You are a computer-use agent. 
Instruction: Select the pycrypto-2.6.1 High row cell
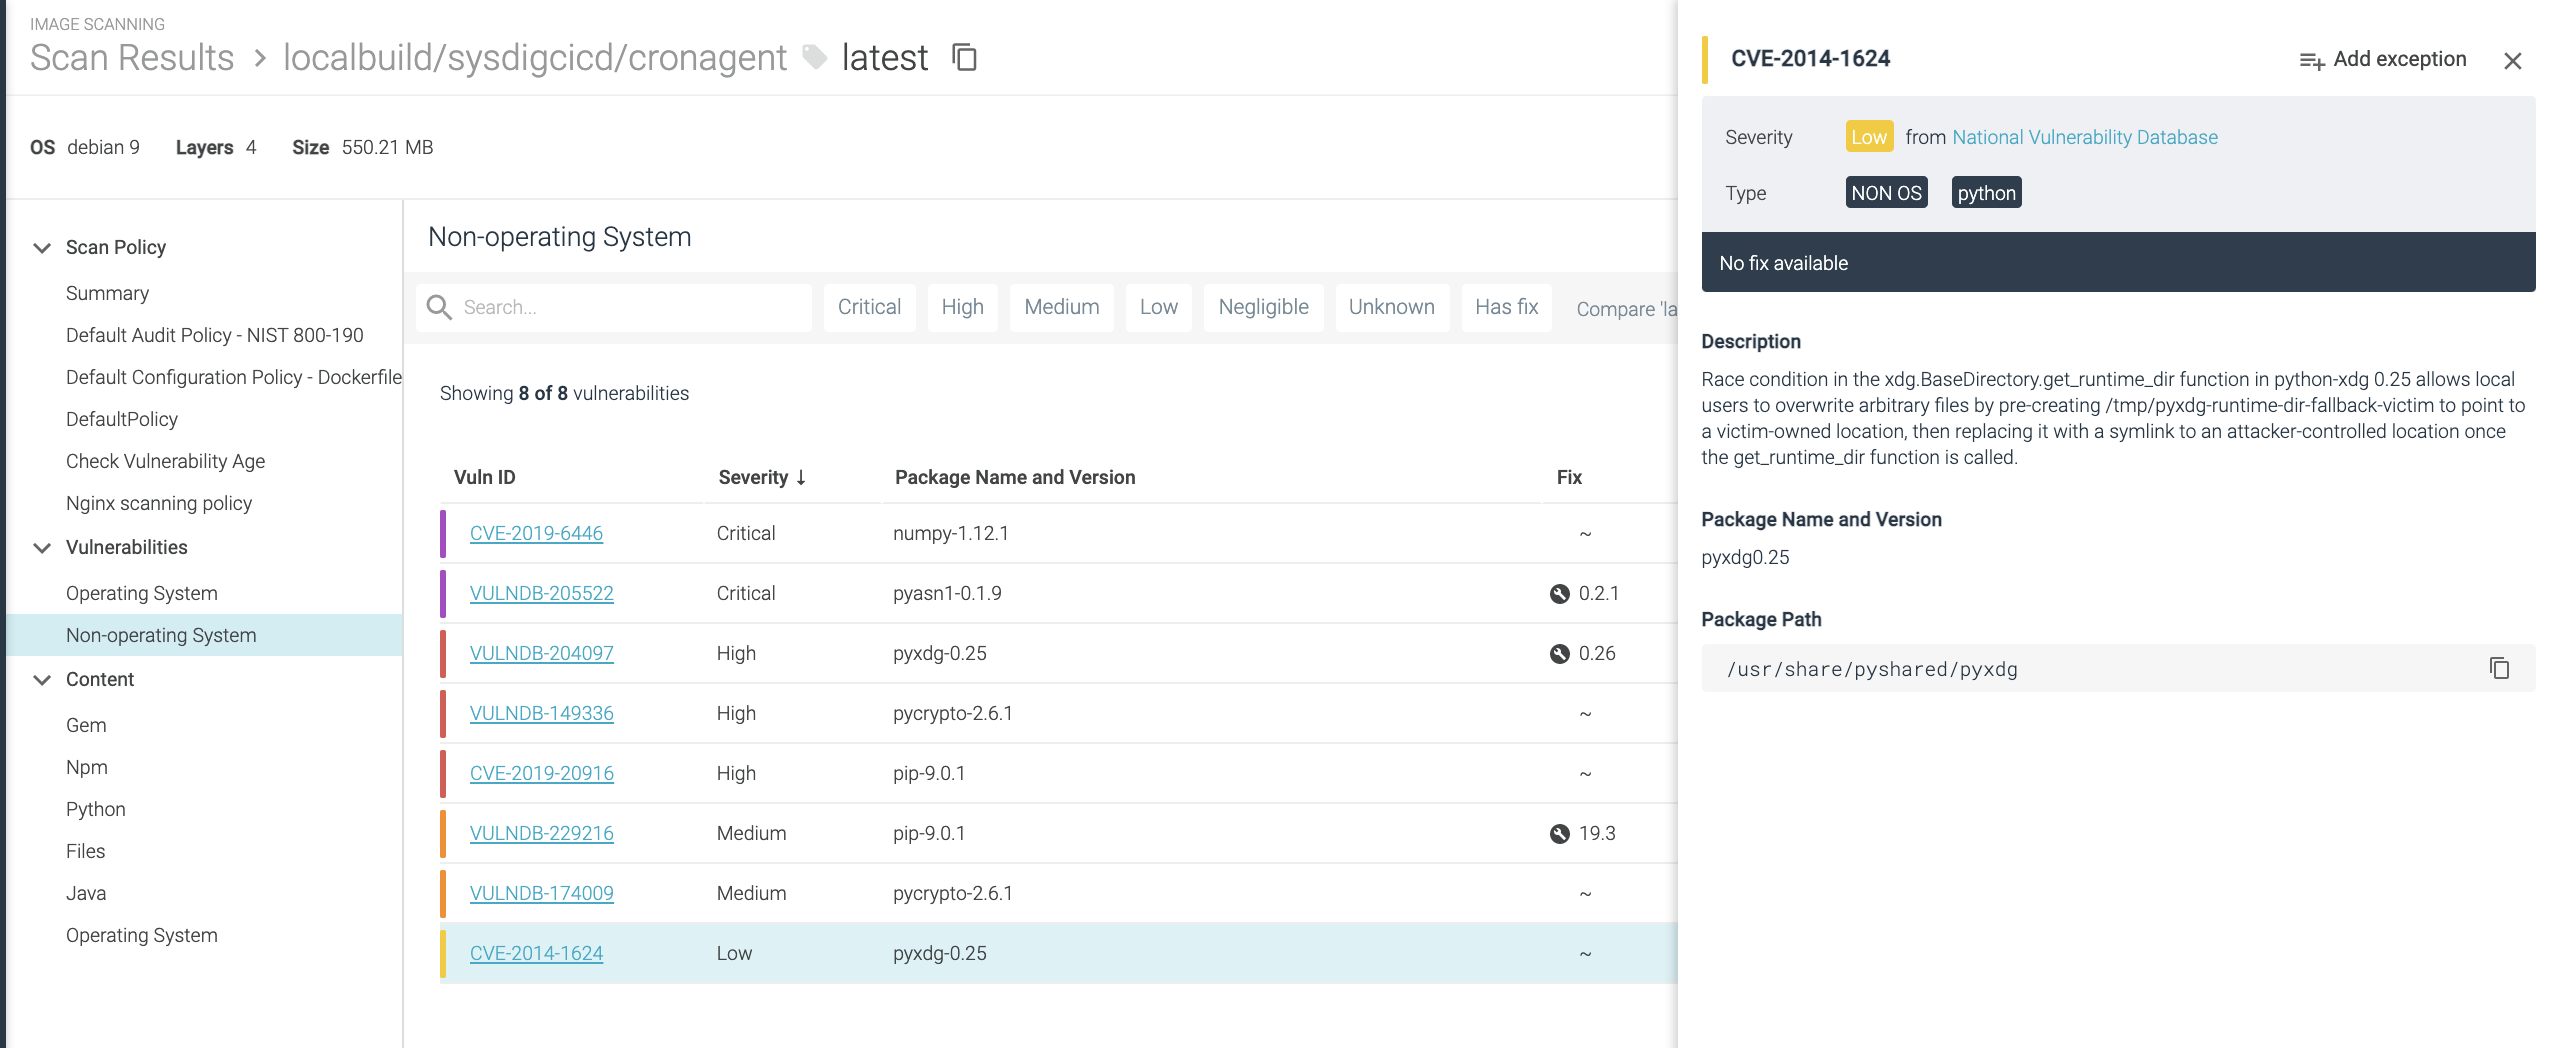click(953, 713)
